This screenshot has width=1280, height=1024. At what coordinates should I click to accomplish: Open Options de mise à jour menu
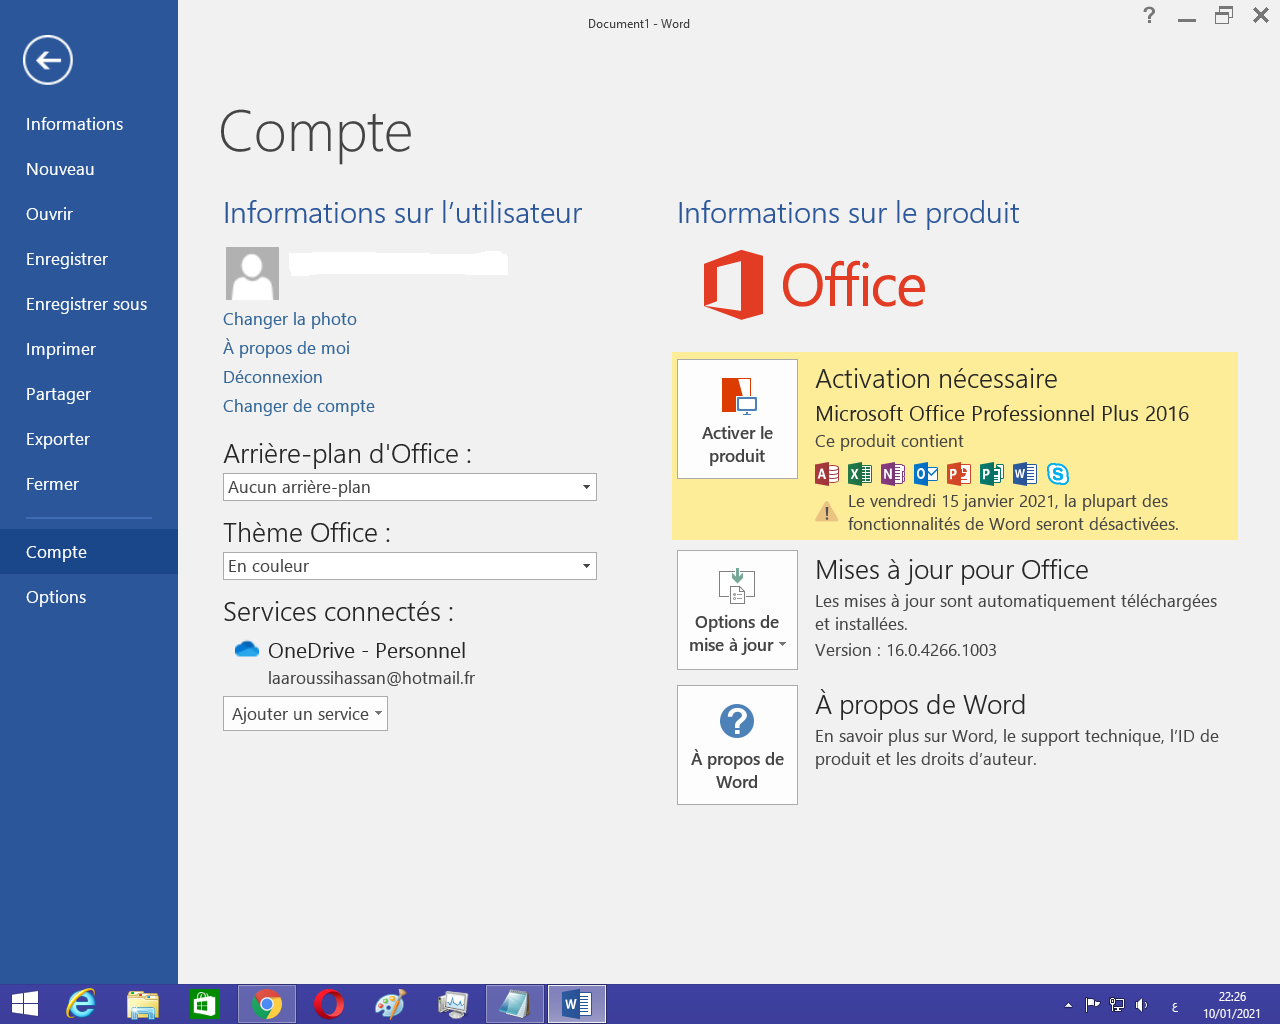coord(737,610)
